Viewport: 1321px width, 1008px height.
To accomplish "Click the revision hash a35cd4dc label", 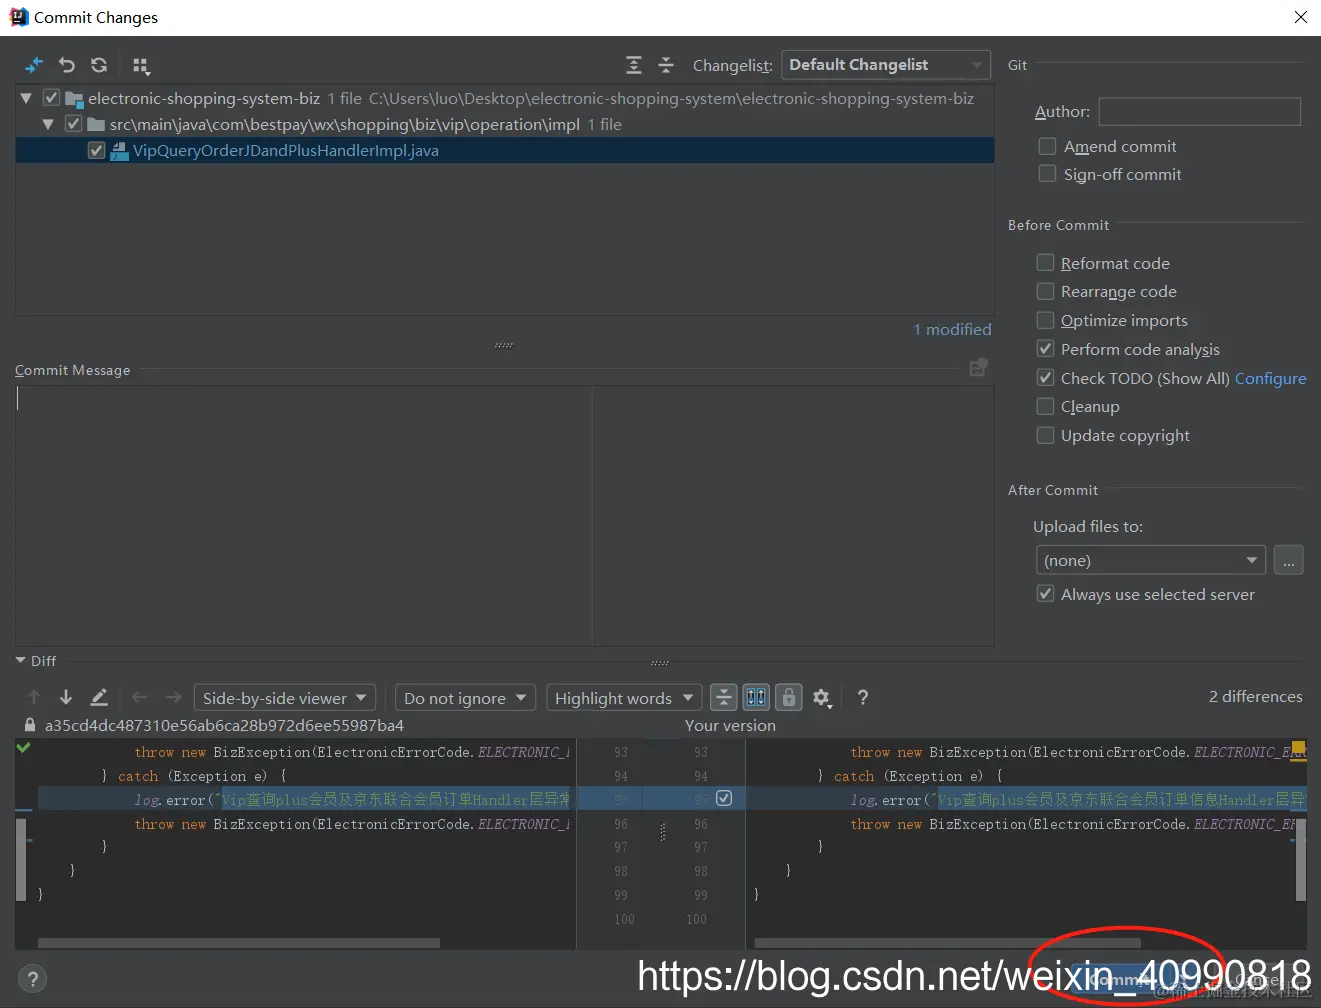I will pos(224,725).
